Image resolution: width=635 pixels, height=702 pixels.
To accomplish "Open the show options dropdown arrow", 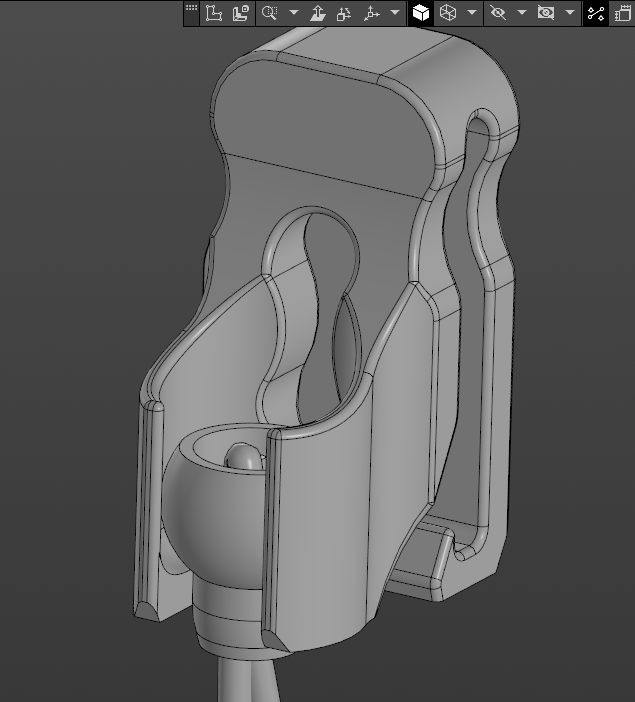I will click(570, 13).
